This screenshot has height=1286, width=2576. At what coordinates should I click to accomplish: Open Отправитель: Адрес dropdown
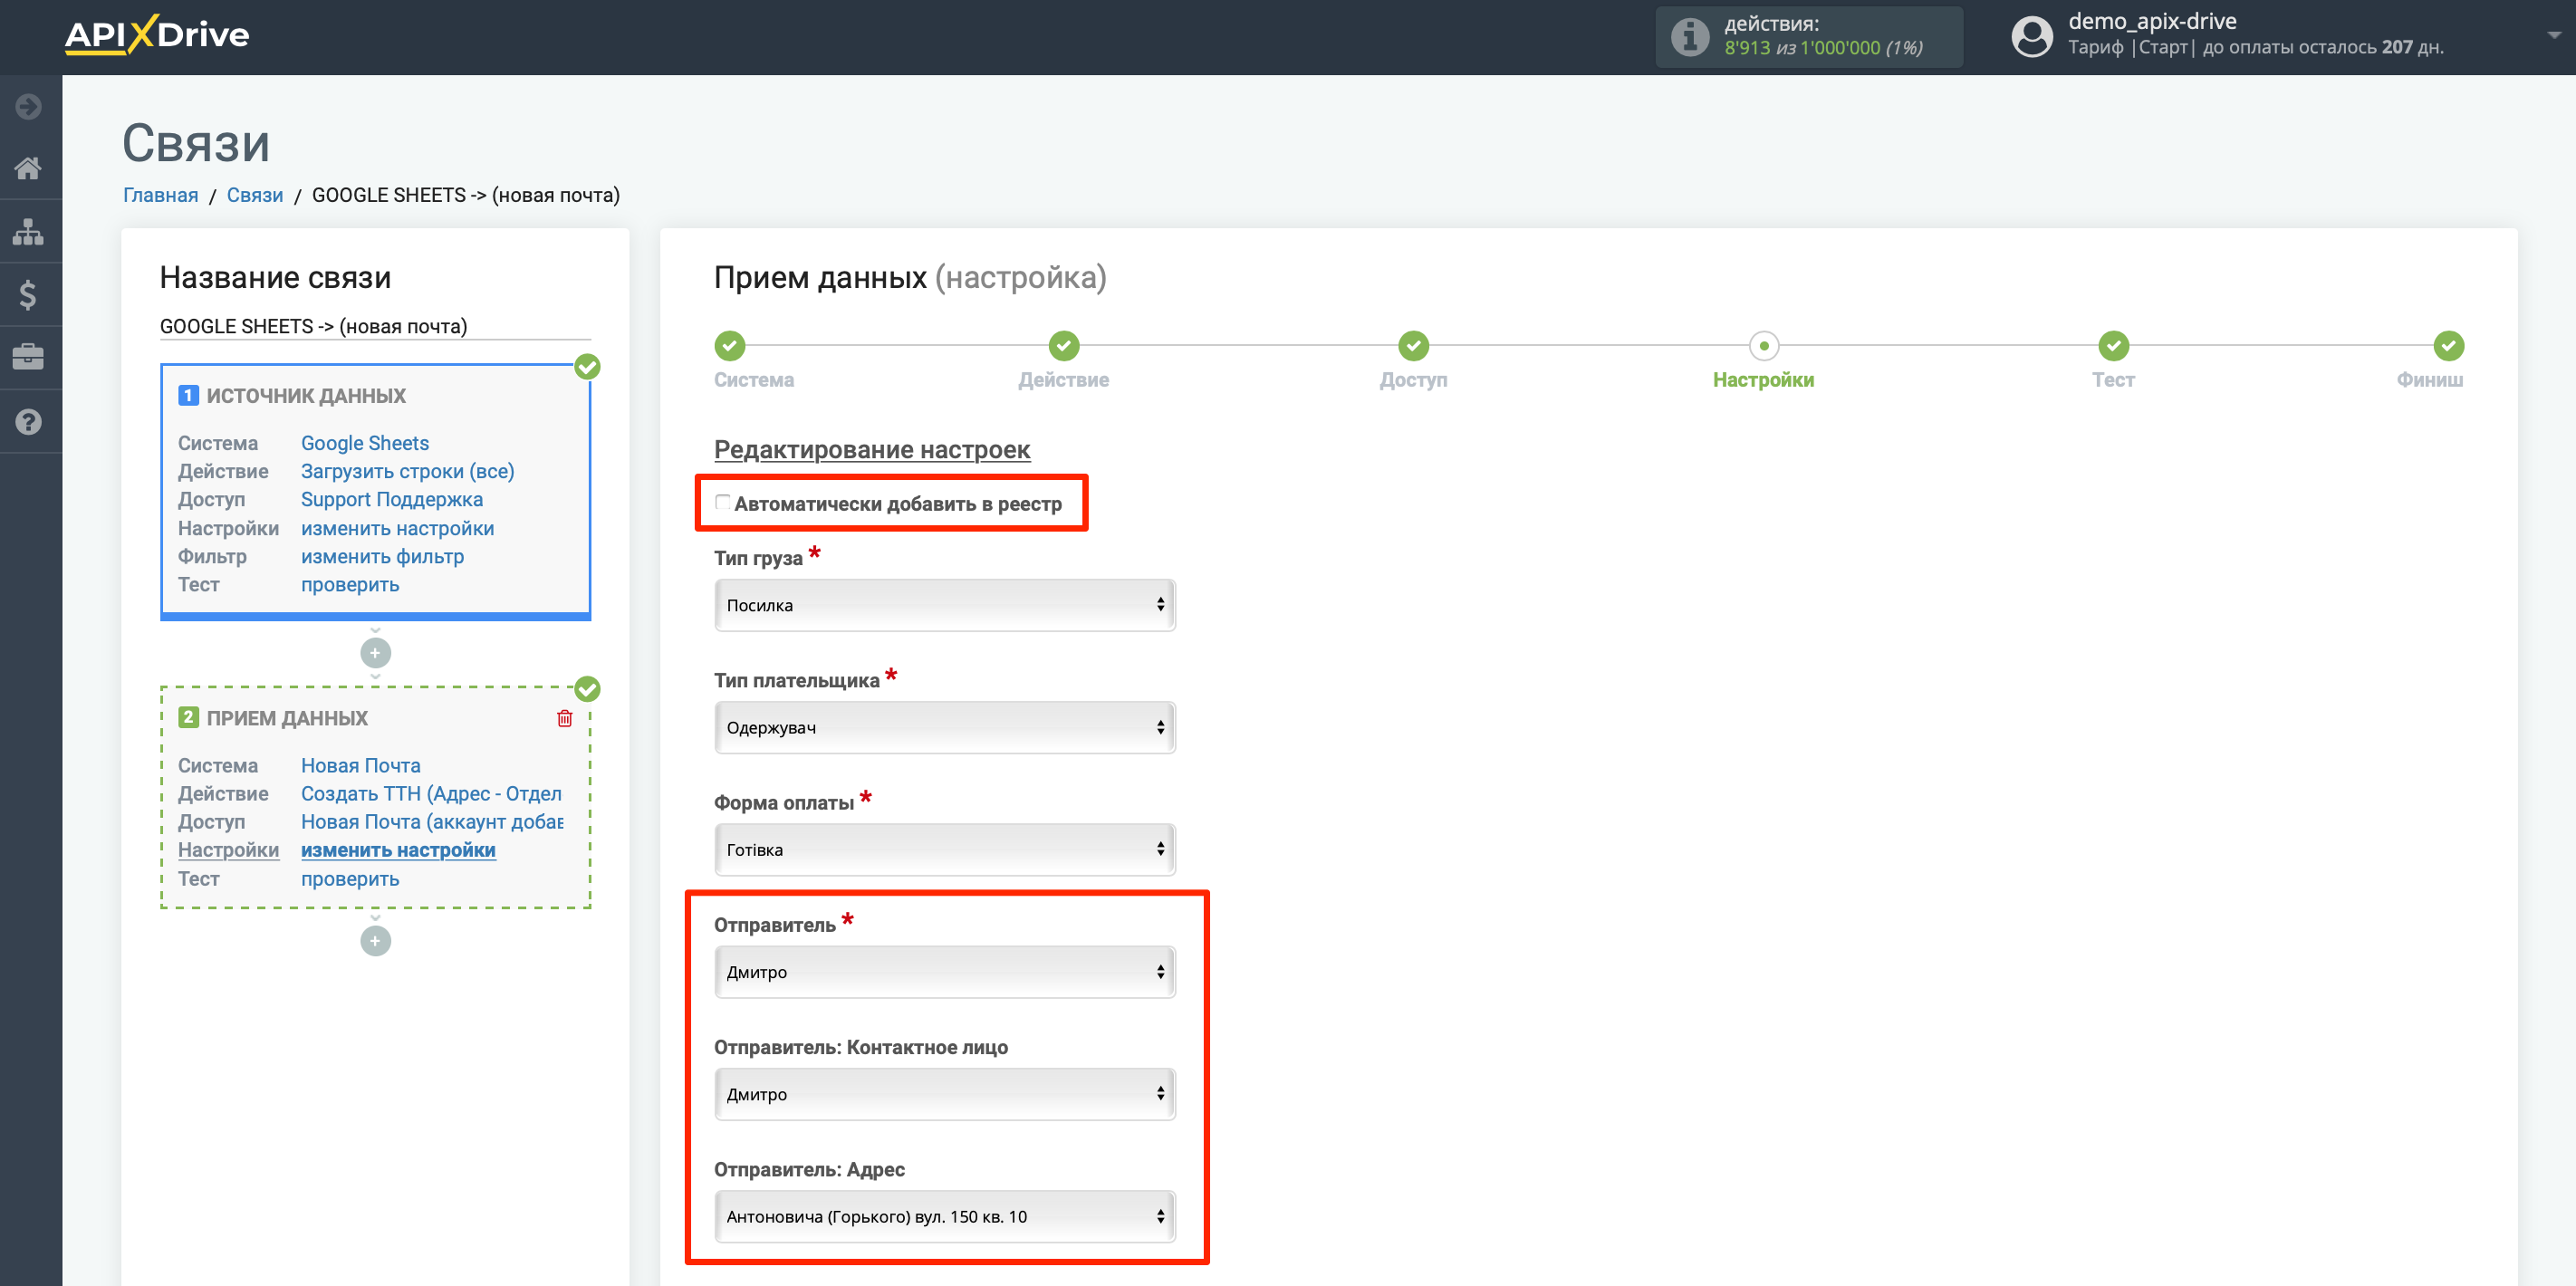pos(944,1216)
